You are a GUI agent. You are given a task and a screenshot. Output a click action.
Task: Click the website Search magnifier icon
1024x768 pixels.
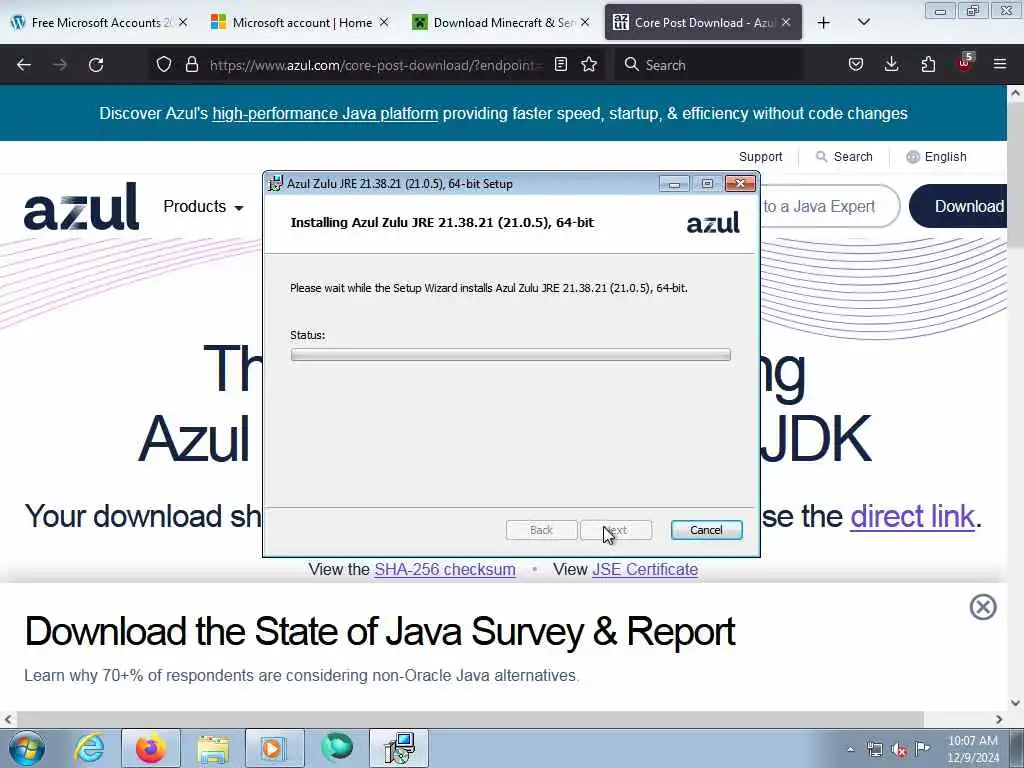(822, 157)
